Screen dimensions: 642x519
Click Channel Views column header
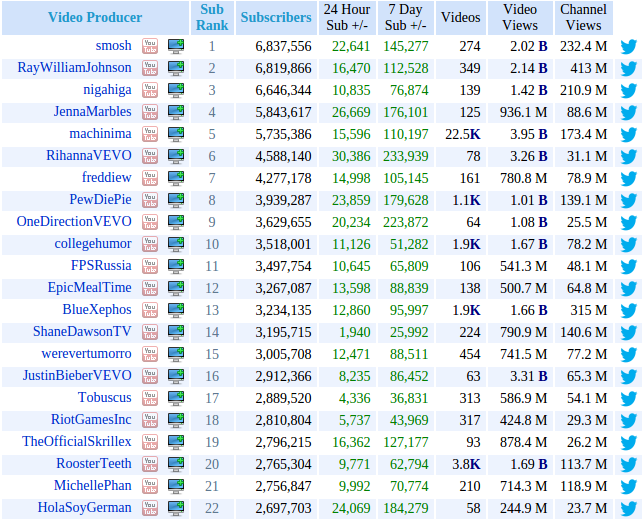click(583, 18)
